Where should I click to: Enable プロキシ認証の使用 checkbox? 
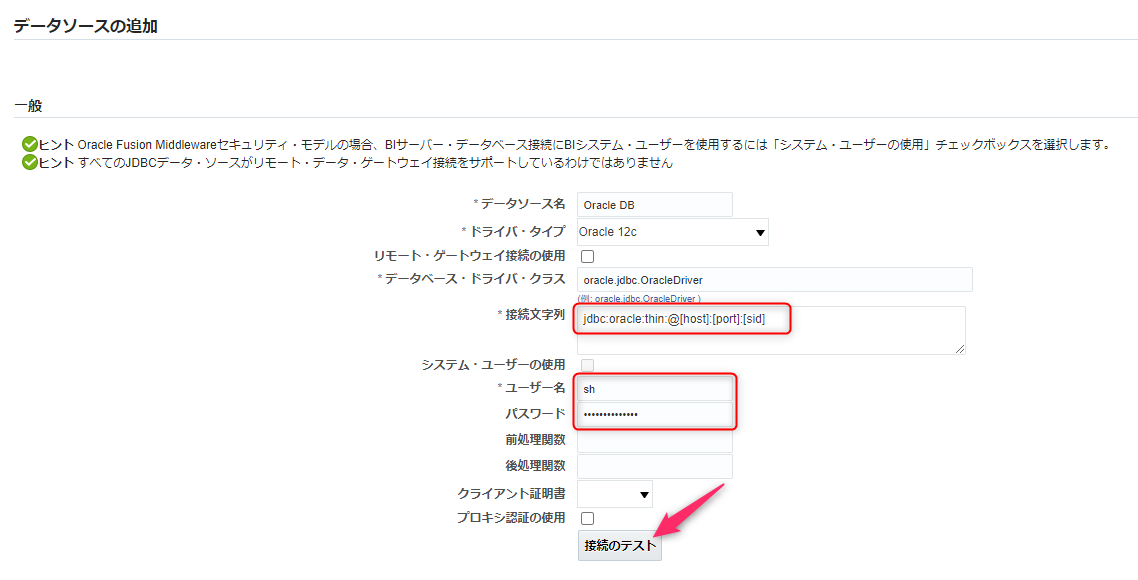(588, 518)
